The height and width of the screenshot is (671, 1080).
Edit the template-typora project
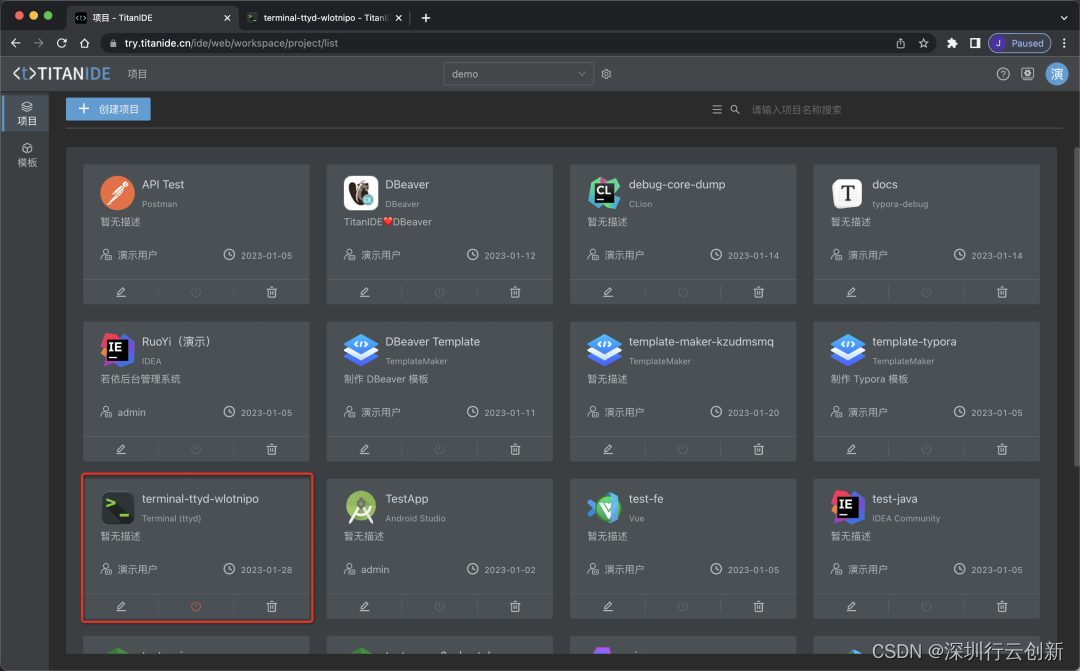click(851, 449)
